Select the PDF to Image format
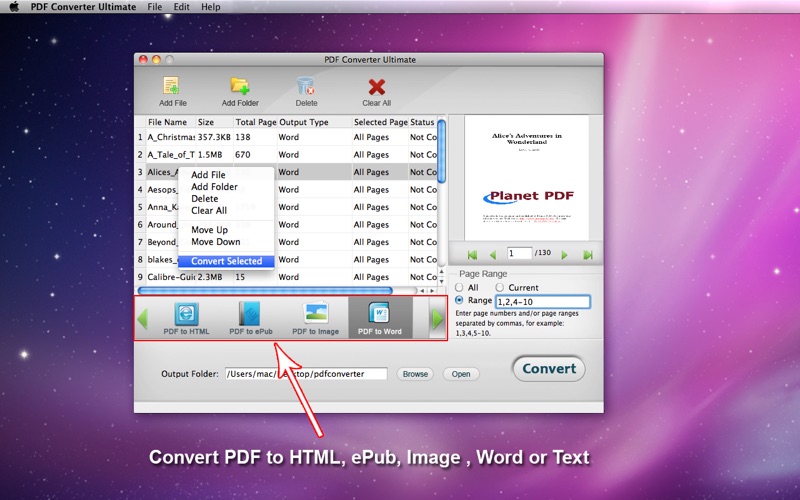Image resolution: width=800 pixels, height=500 pixels. (x=315, y=318)
